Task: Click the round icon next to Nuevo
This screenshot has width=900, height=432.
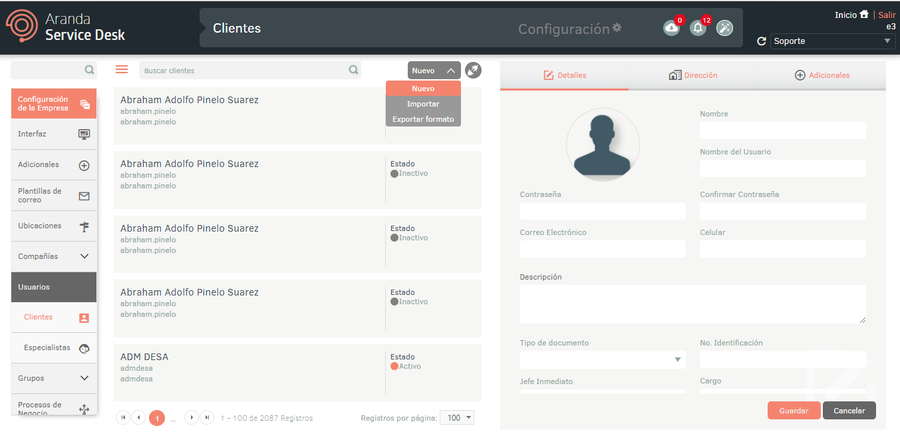Action: point(473,70)
